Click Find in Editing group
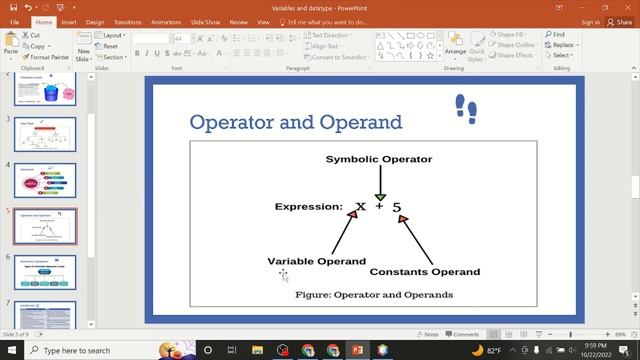Viewport: 640px width, 360px height. pos(555,34)
